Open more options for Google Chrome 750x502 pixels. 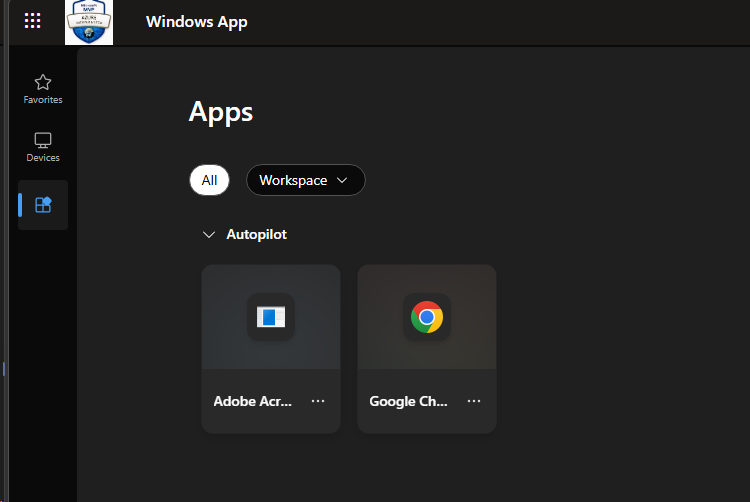[474, 401]
